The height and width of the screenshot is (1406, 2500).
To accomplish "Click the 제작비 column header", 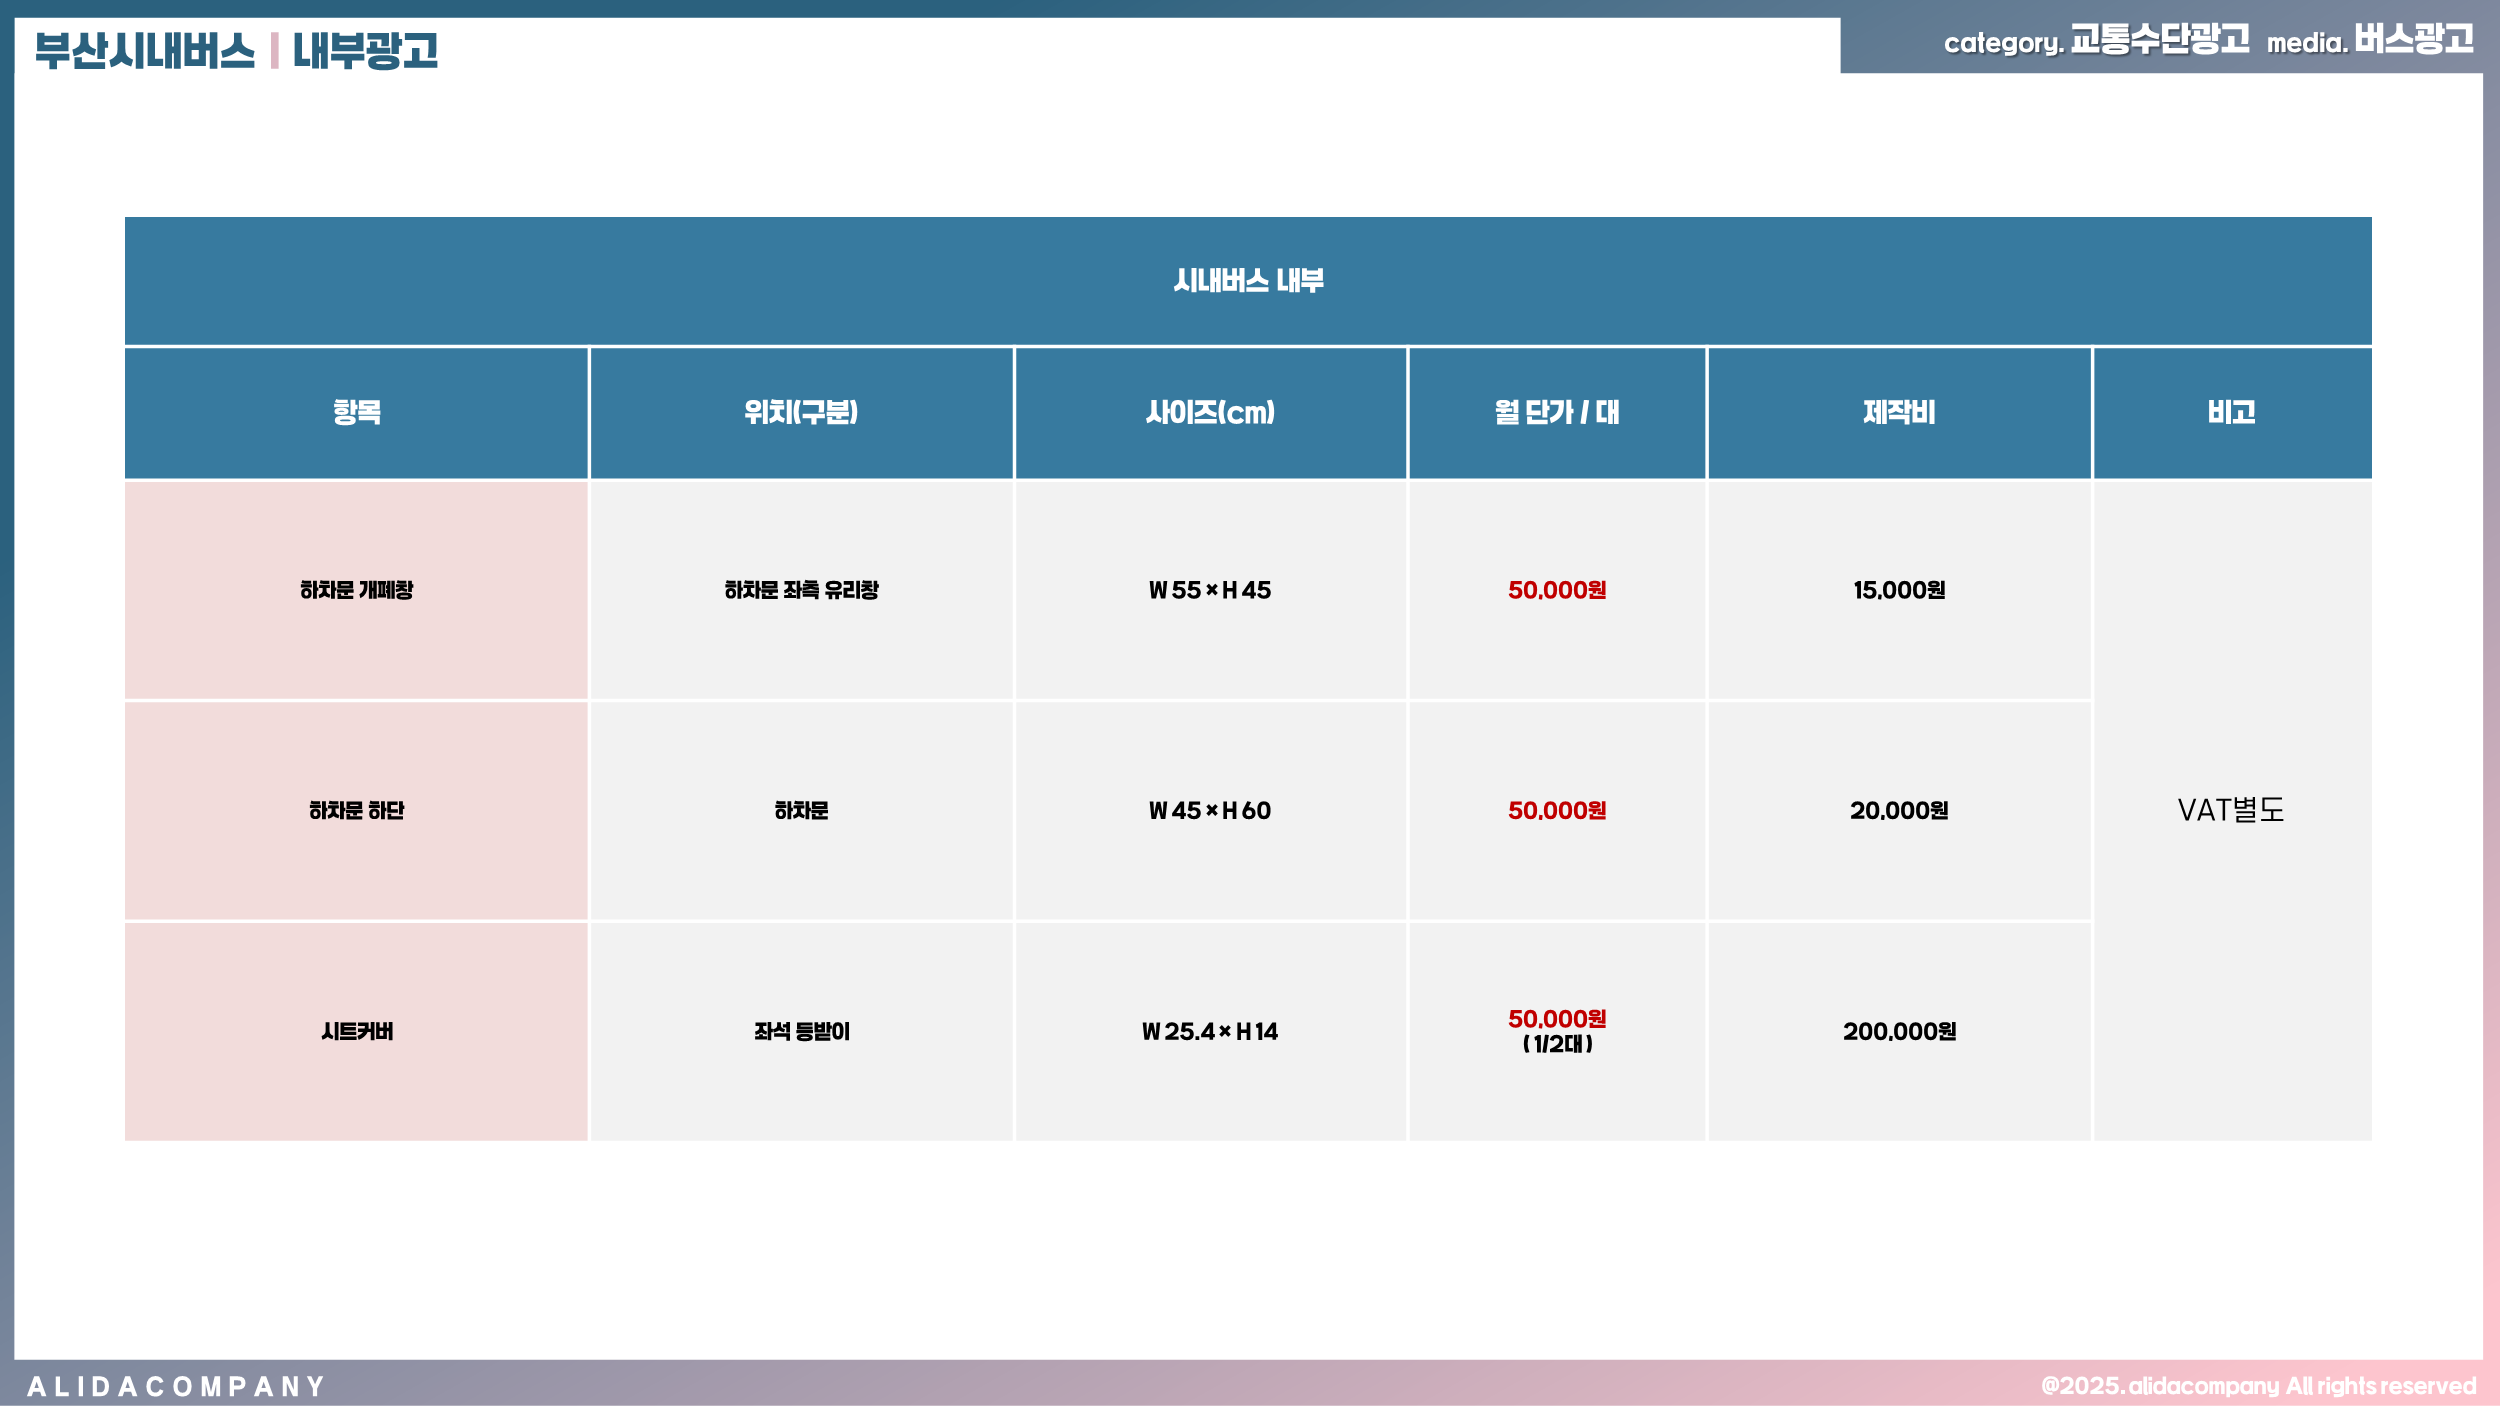I will (1899, 412).
